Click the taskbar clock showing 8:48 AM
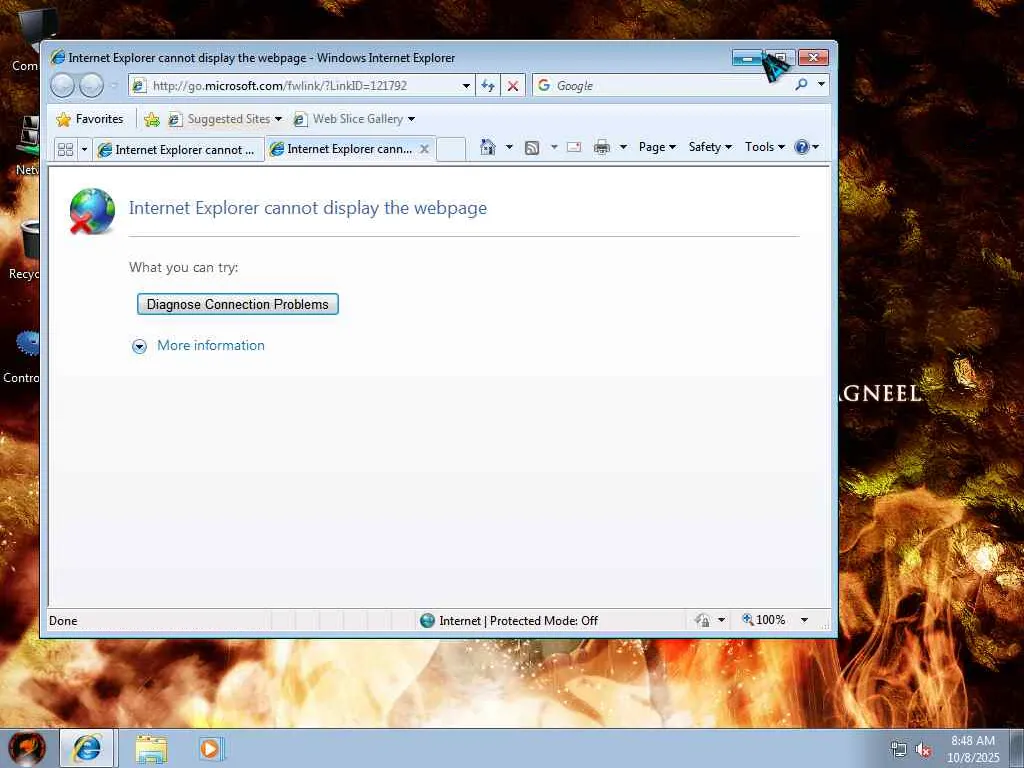The image size is (1024, 768). (x=973, y=749)
